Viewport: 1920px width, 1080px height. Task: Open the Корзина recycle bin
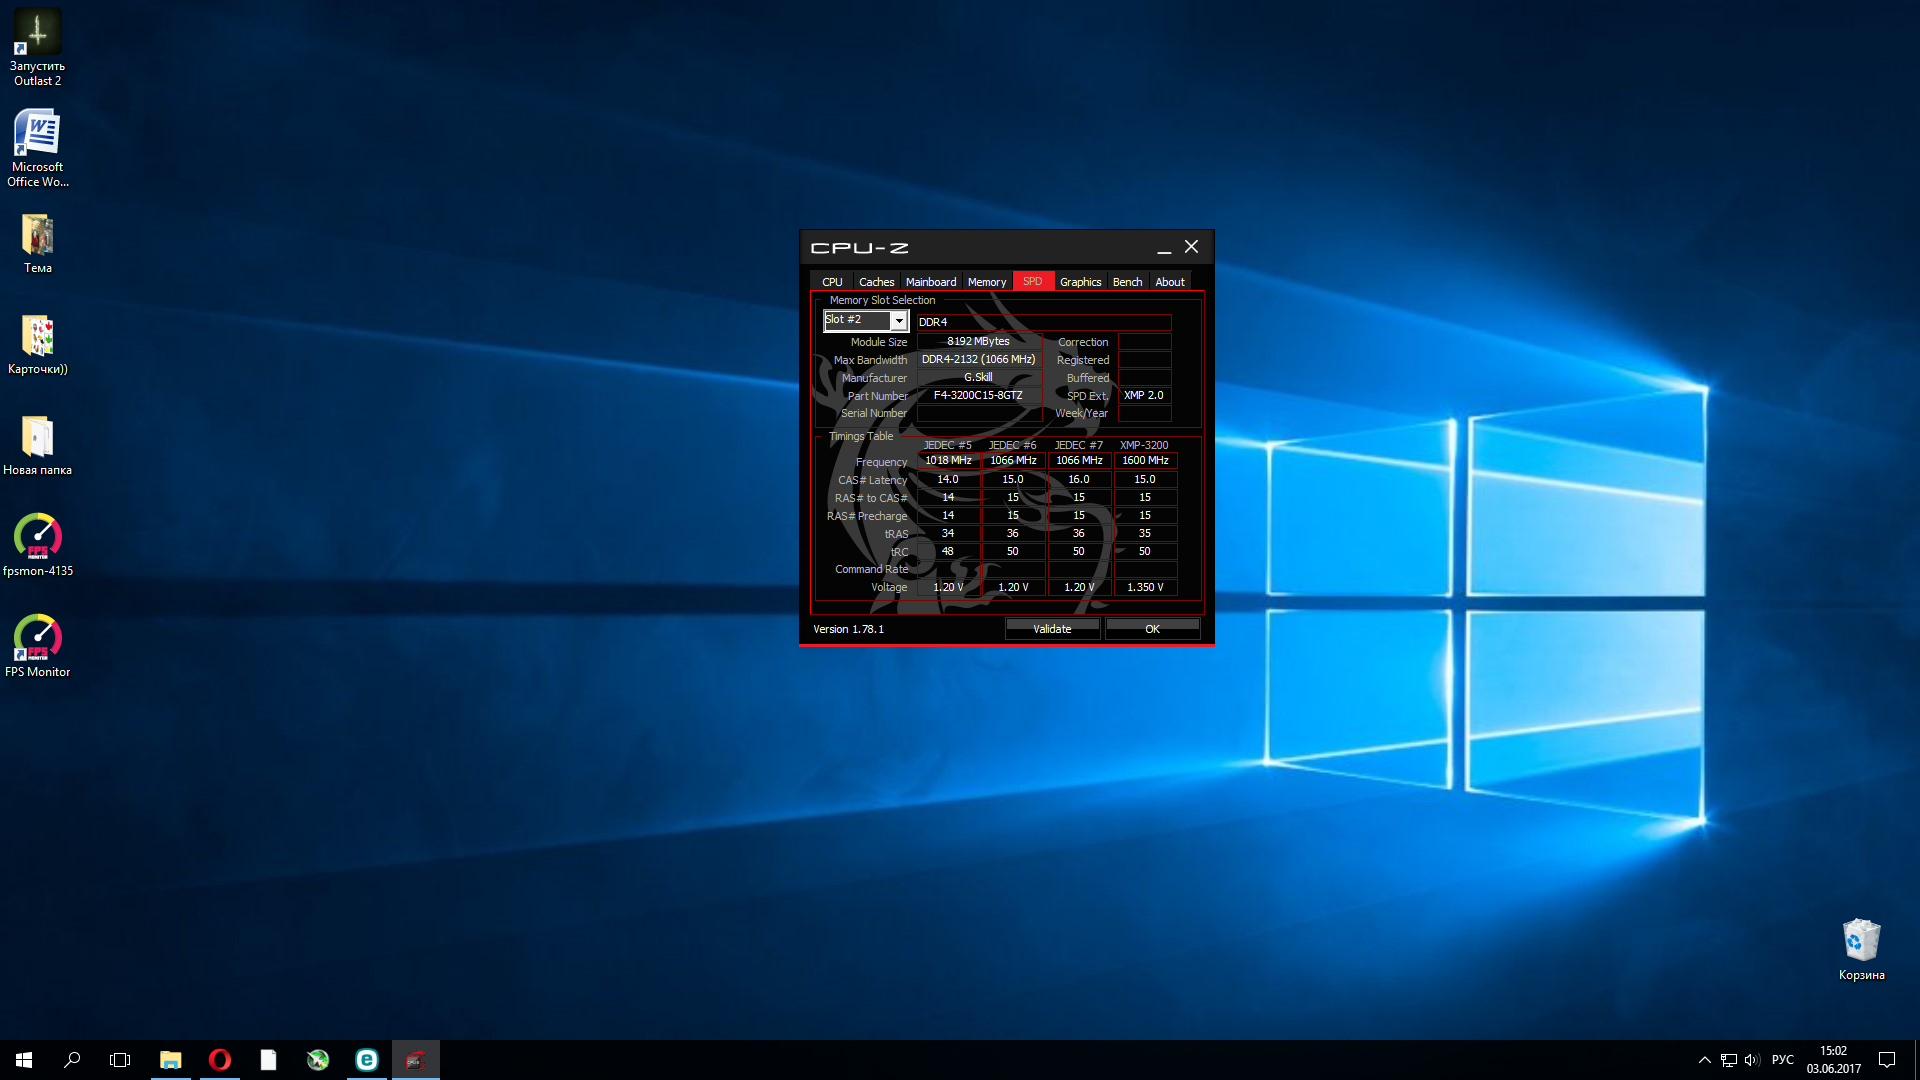click(x=1861, y=941)
